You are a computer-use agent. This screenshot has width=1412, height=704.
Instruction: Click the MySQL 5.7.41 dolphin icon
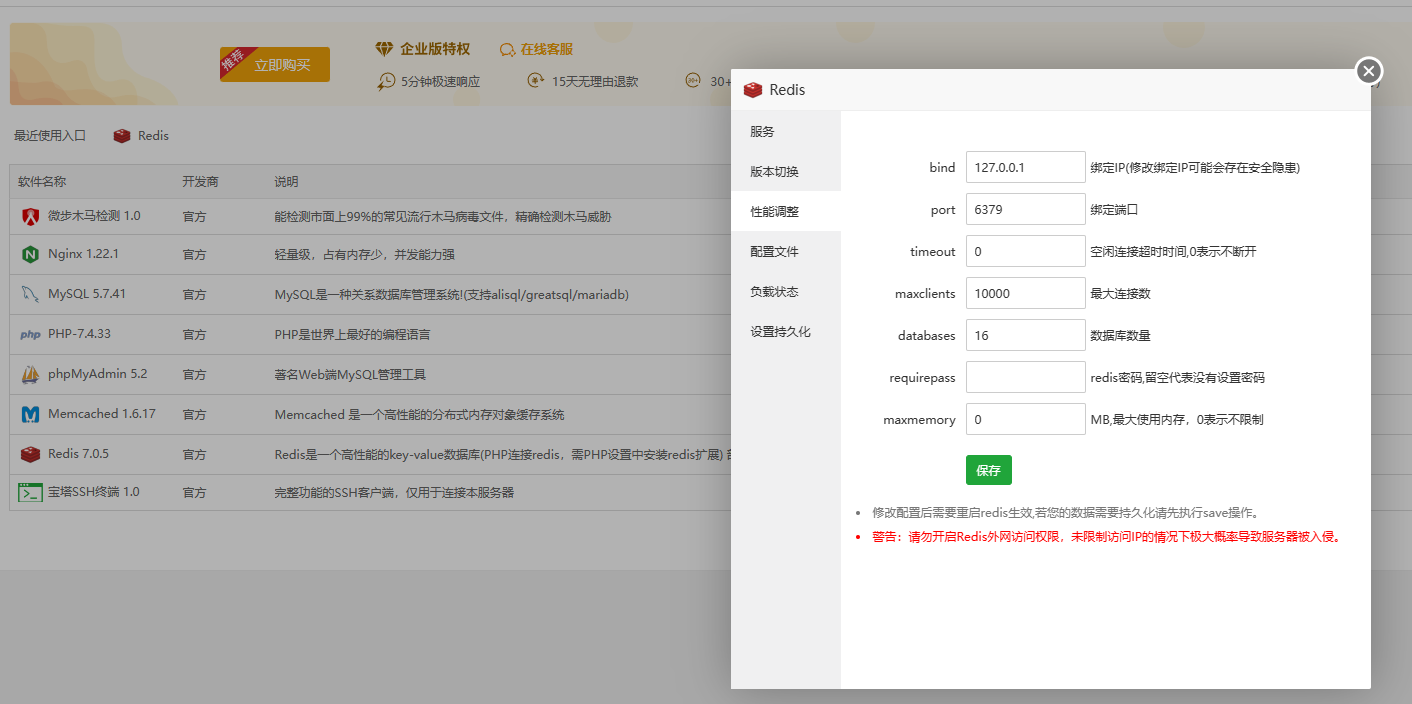pos(30,294)
